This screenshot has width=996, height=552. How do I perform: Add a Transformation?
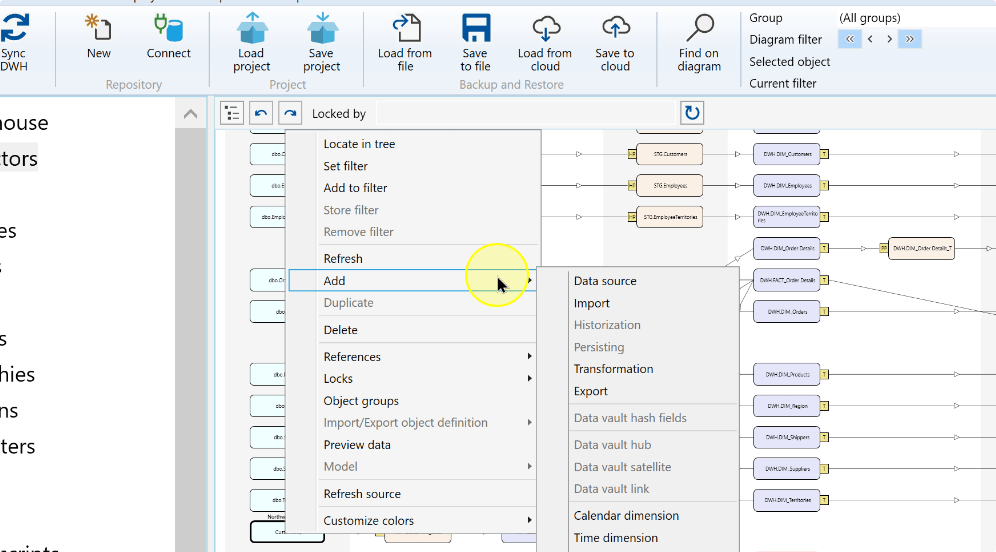pos(613,369)
